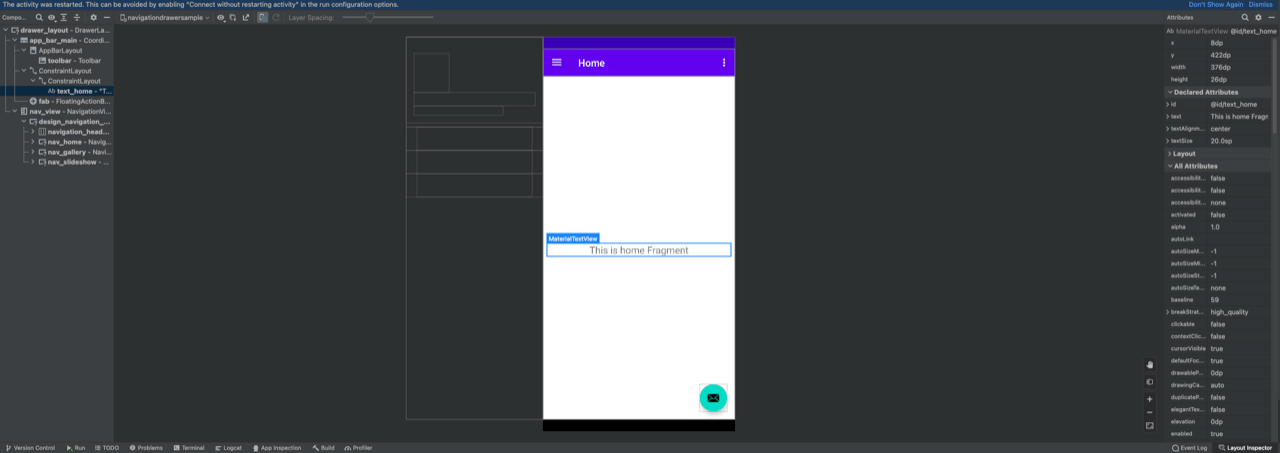Collapse the Declared Attributes section
Image resolution: width=1280 pixels, height=453 pixels.
[1170, 92]
